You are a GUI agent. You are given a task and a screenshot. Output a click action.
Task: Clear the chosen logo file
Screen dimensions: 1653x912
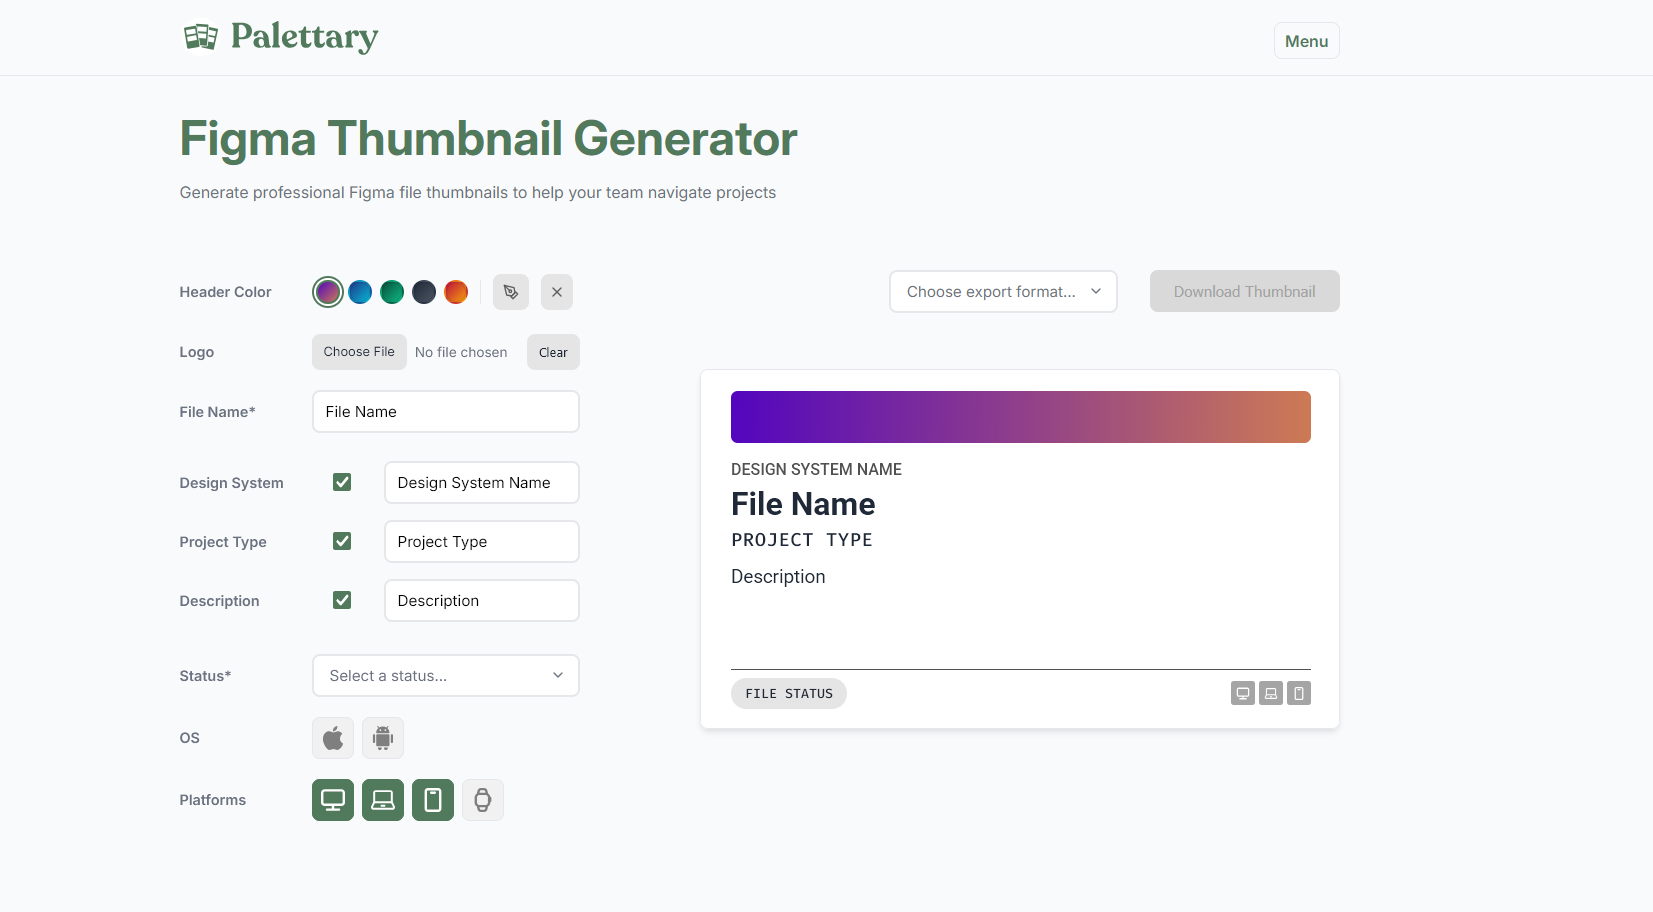[x=553, y=351]
